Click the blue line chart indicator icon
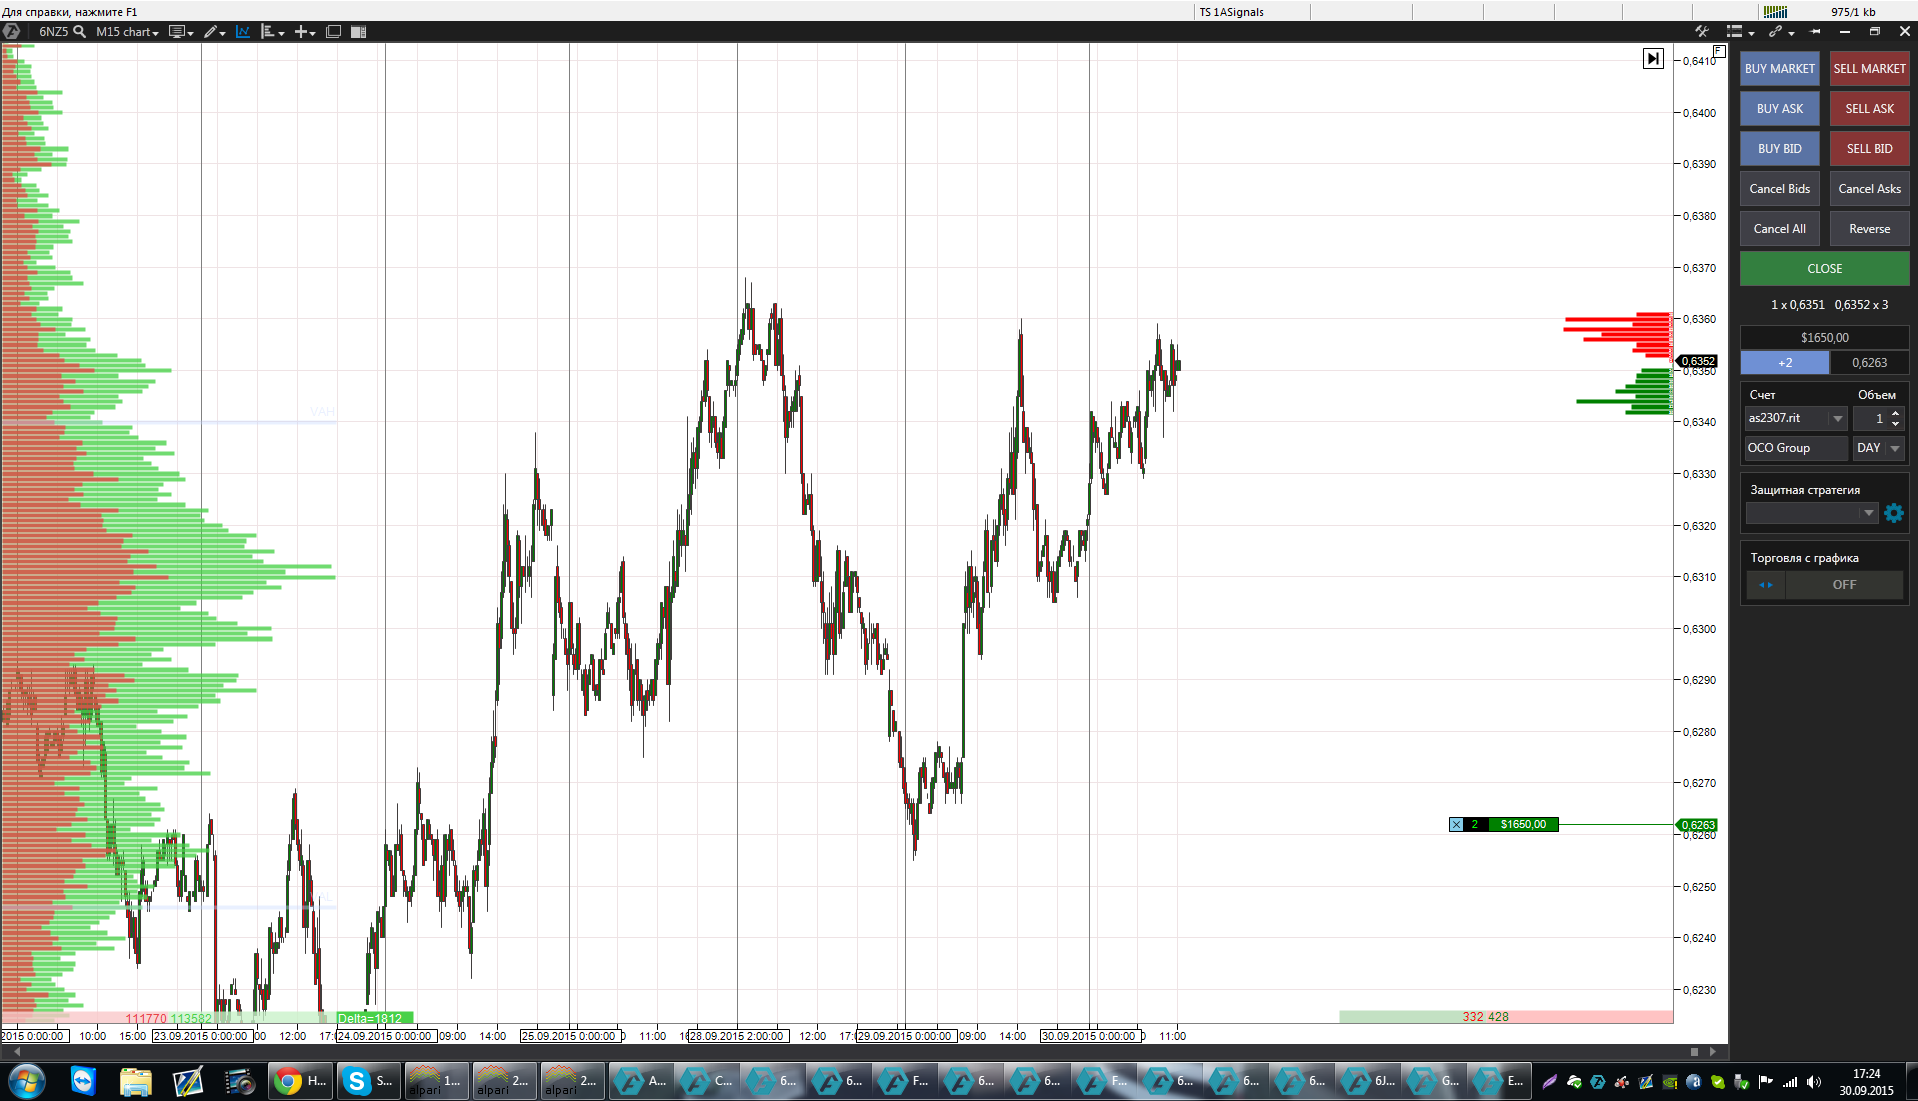This screenshot has width=1918, height=1101. pyautogui.click(x=243, y=32)
